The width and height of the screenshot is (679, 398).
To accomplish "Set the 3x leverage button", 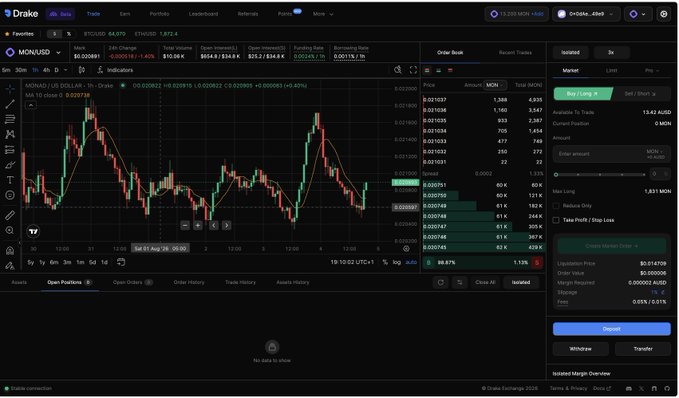I will coord(611,52).
